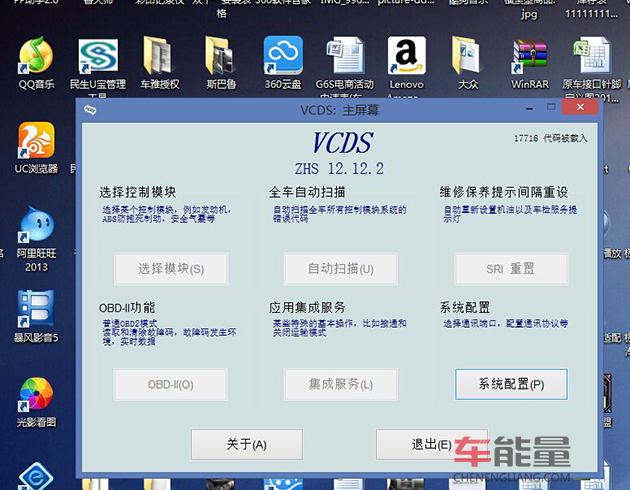Maximize the VCDS window
630x490 pixels.
point(551,107)
